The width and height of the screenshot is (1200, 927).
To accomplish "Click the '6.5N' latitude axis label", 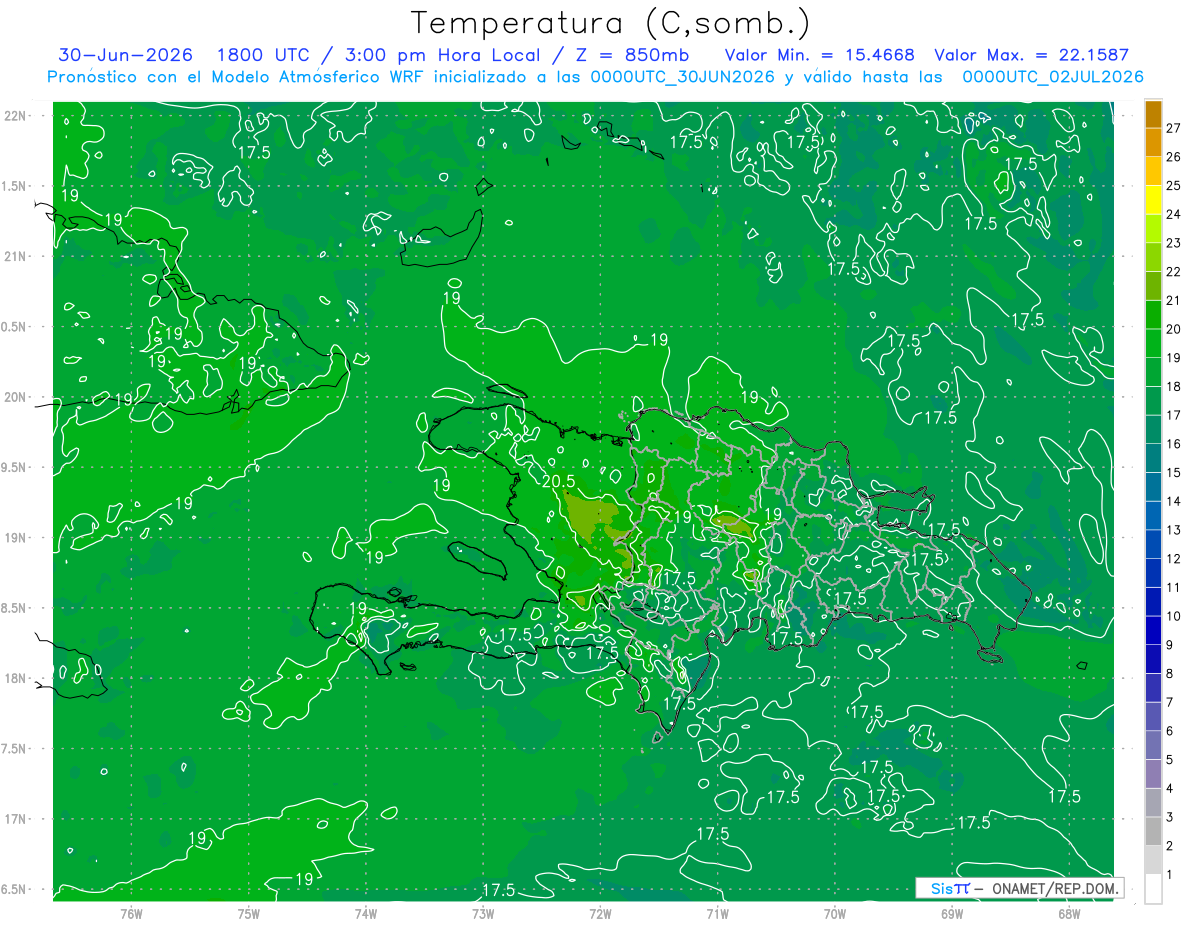I will click(13, 890).
